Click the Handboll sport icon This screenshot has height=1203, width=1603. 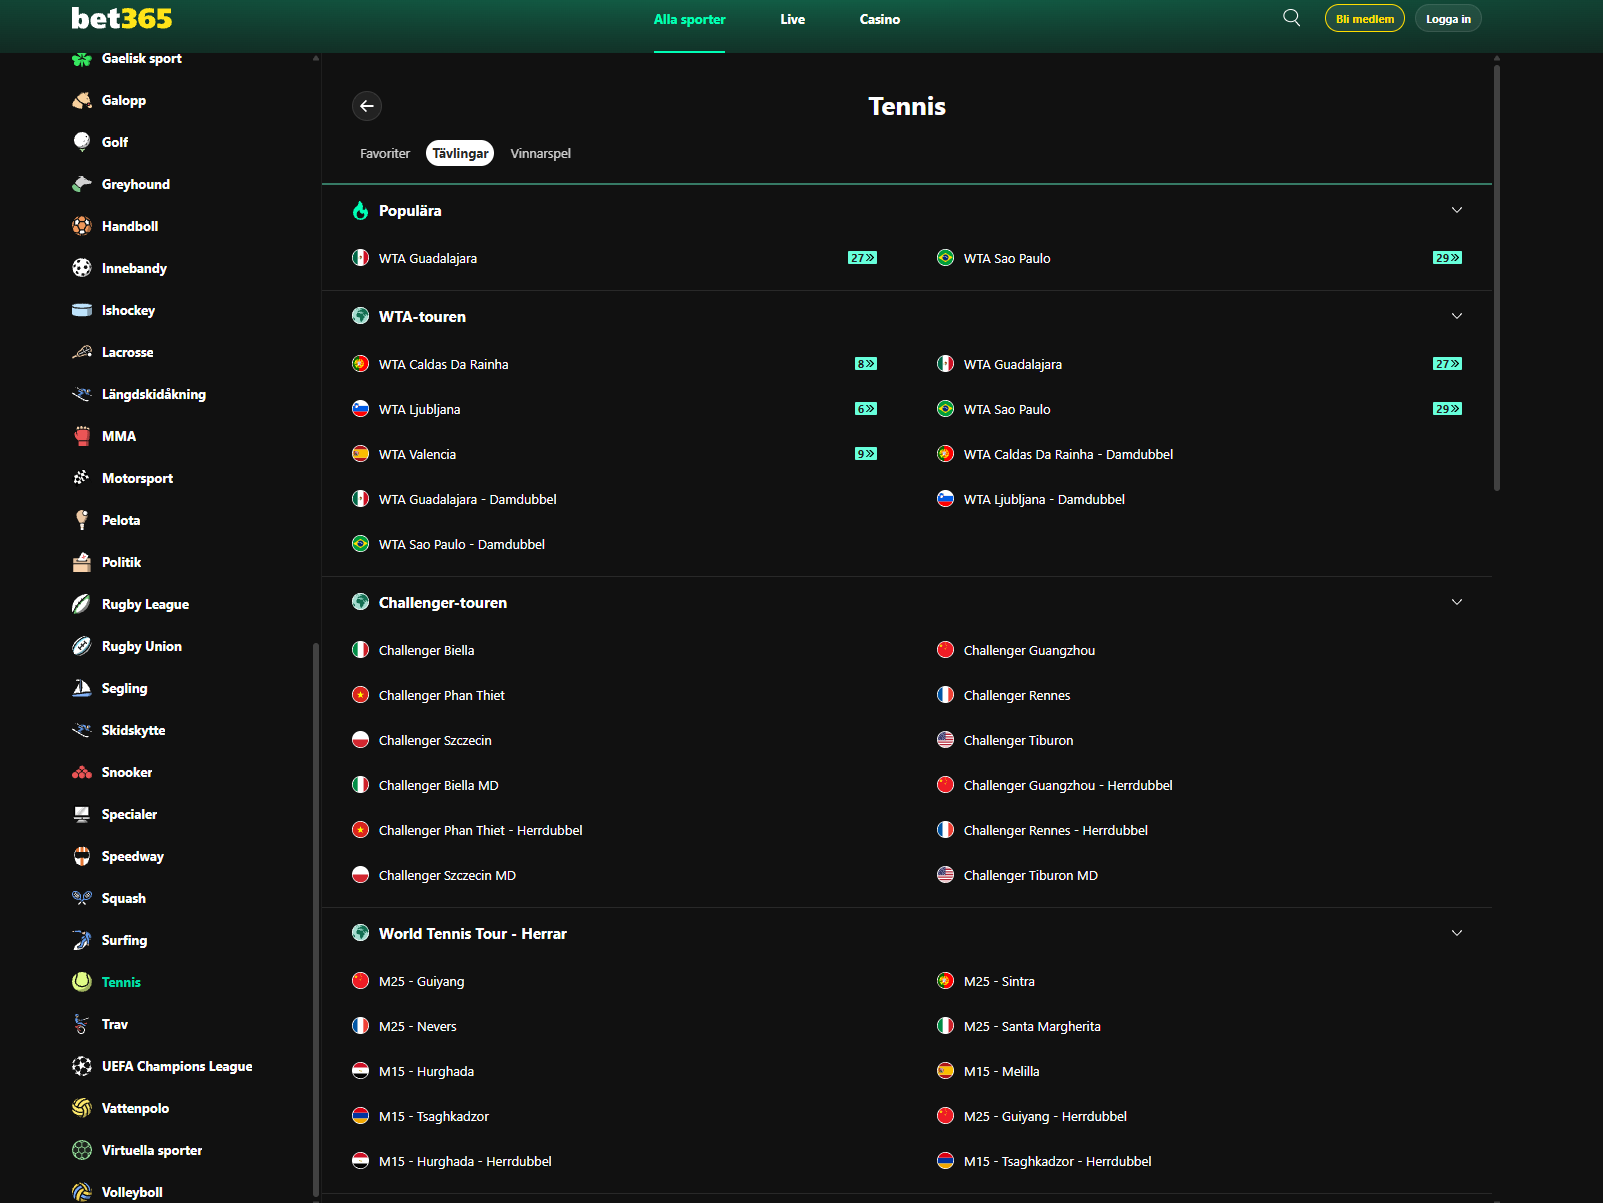click(x=82, y=226)
